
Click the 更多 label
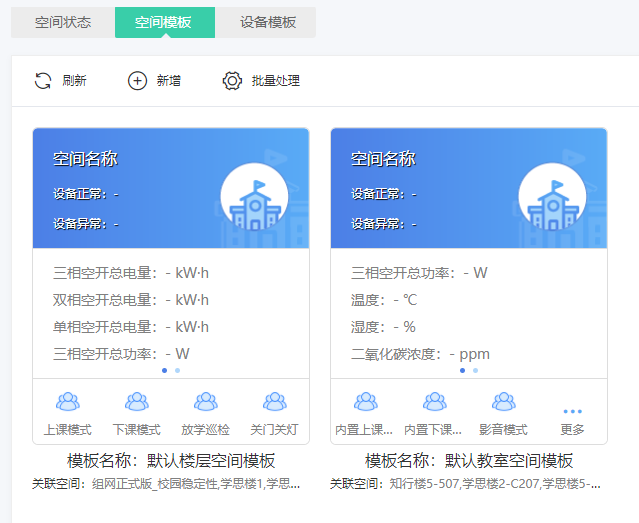click(x=573, y=430)
